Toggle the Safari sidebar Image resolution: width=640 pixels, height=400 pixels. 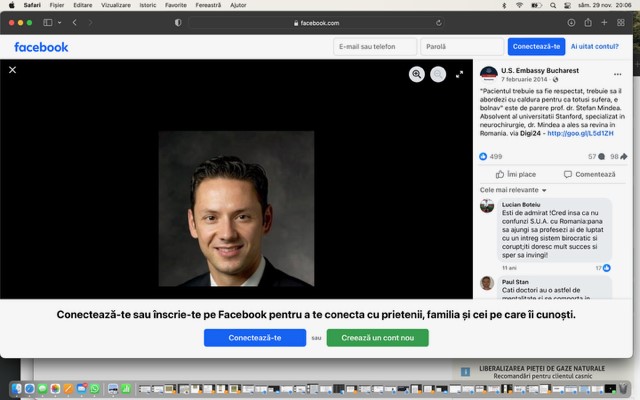pos(48,22)
